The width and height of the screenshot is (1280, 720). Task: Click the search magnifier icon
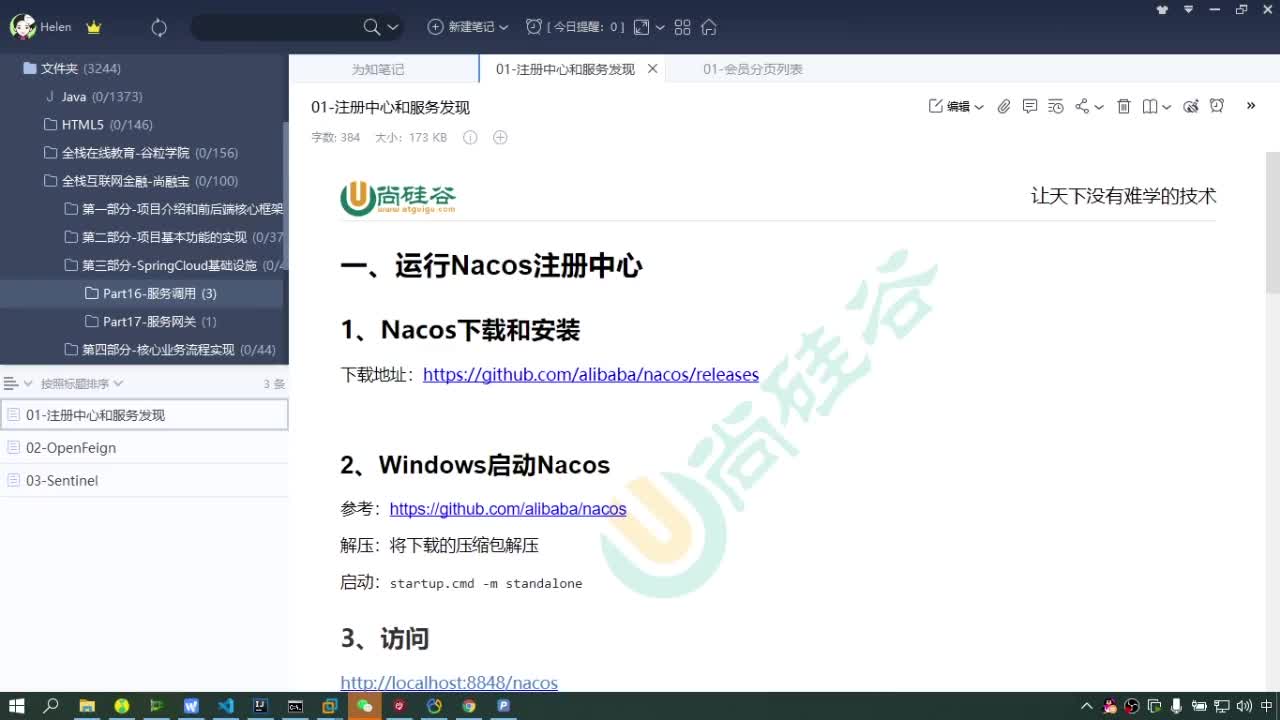click(x=372, y=27)
